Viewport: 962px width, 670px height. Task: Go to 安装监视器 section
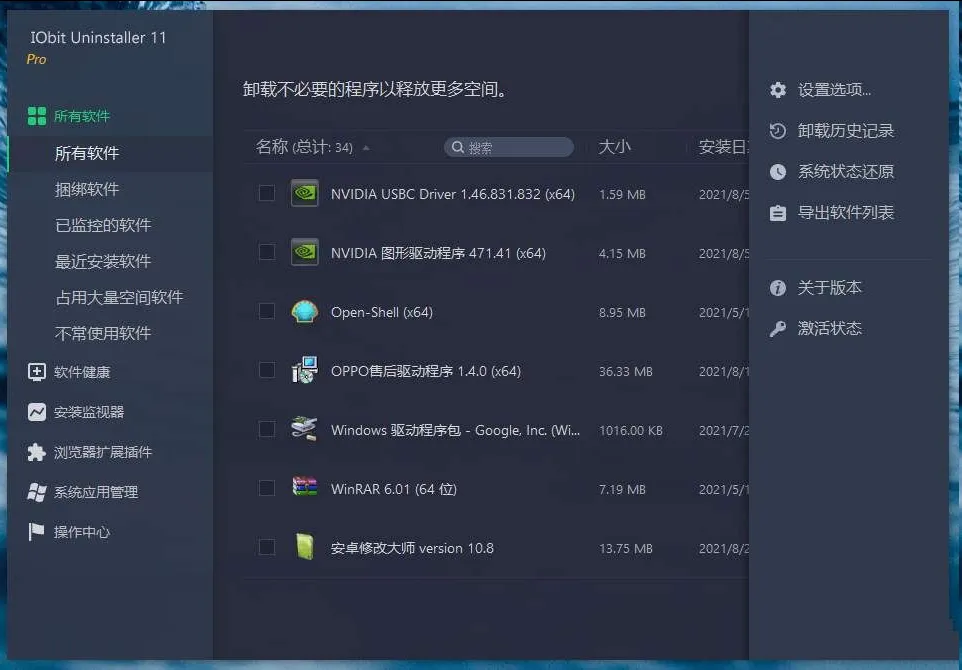click(89, 412)
